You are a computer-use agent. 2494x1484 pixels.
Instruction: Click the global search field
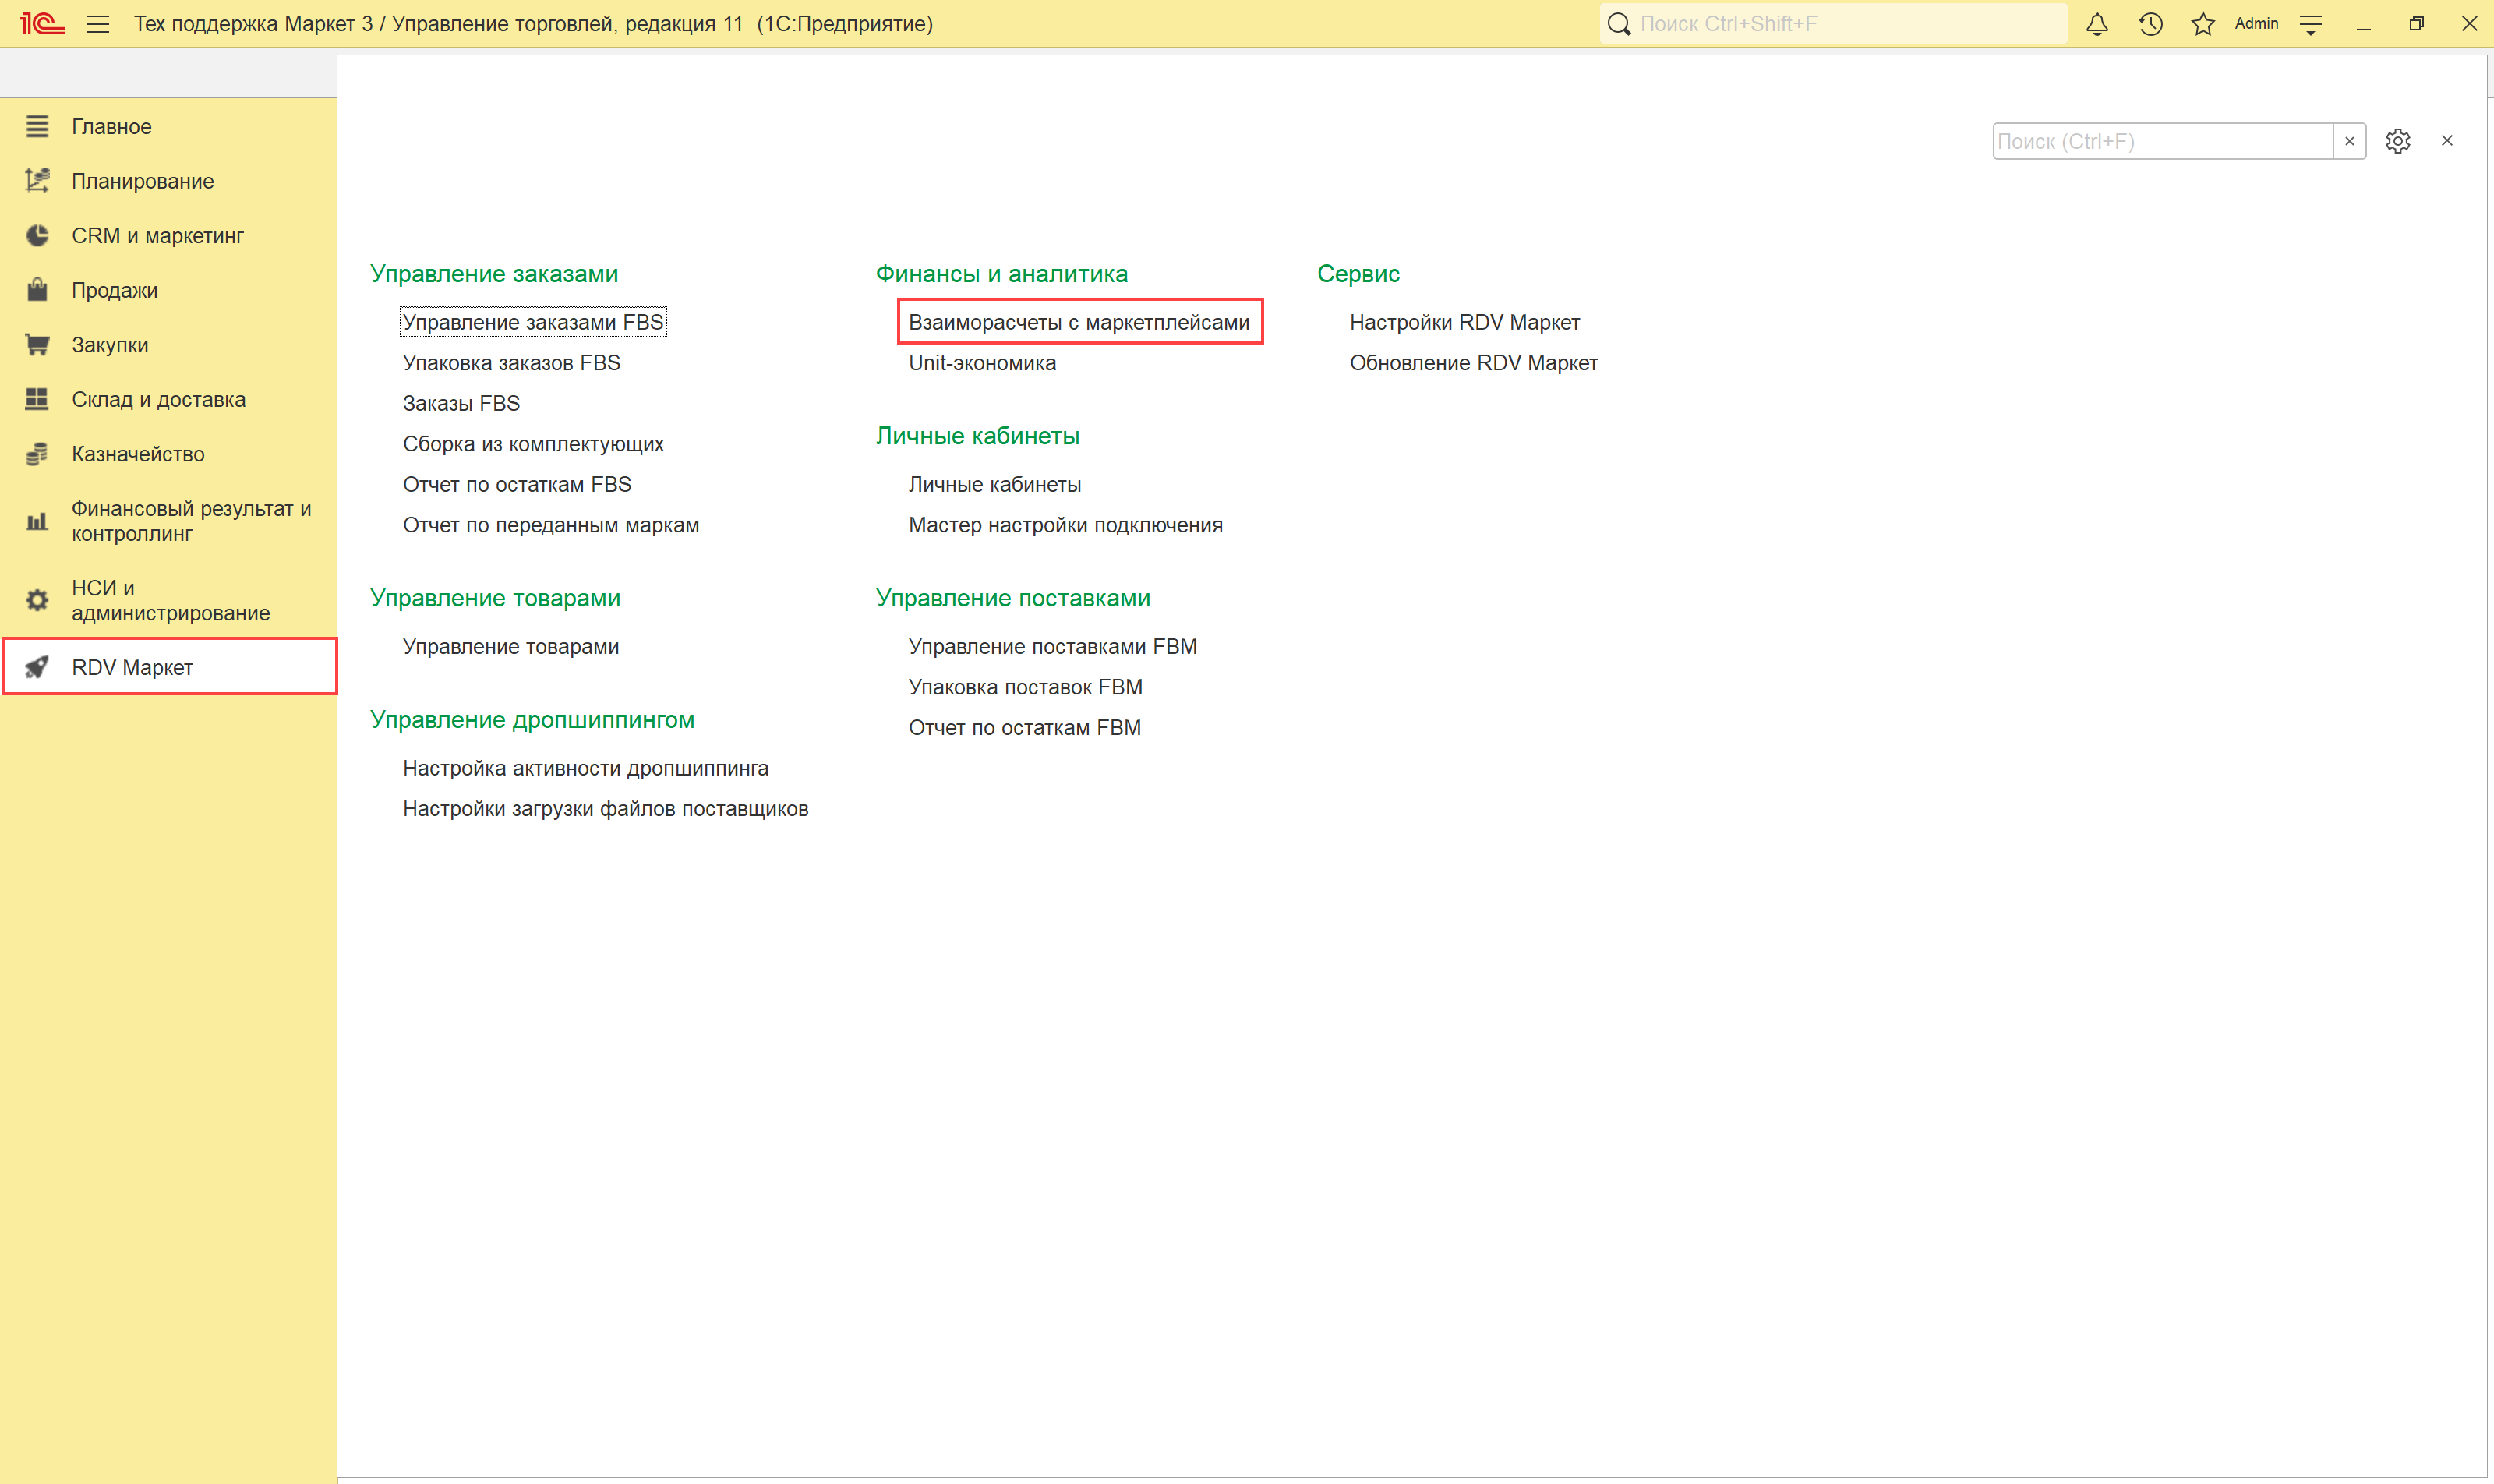[x=1840, y=24]
